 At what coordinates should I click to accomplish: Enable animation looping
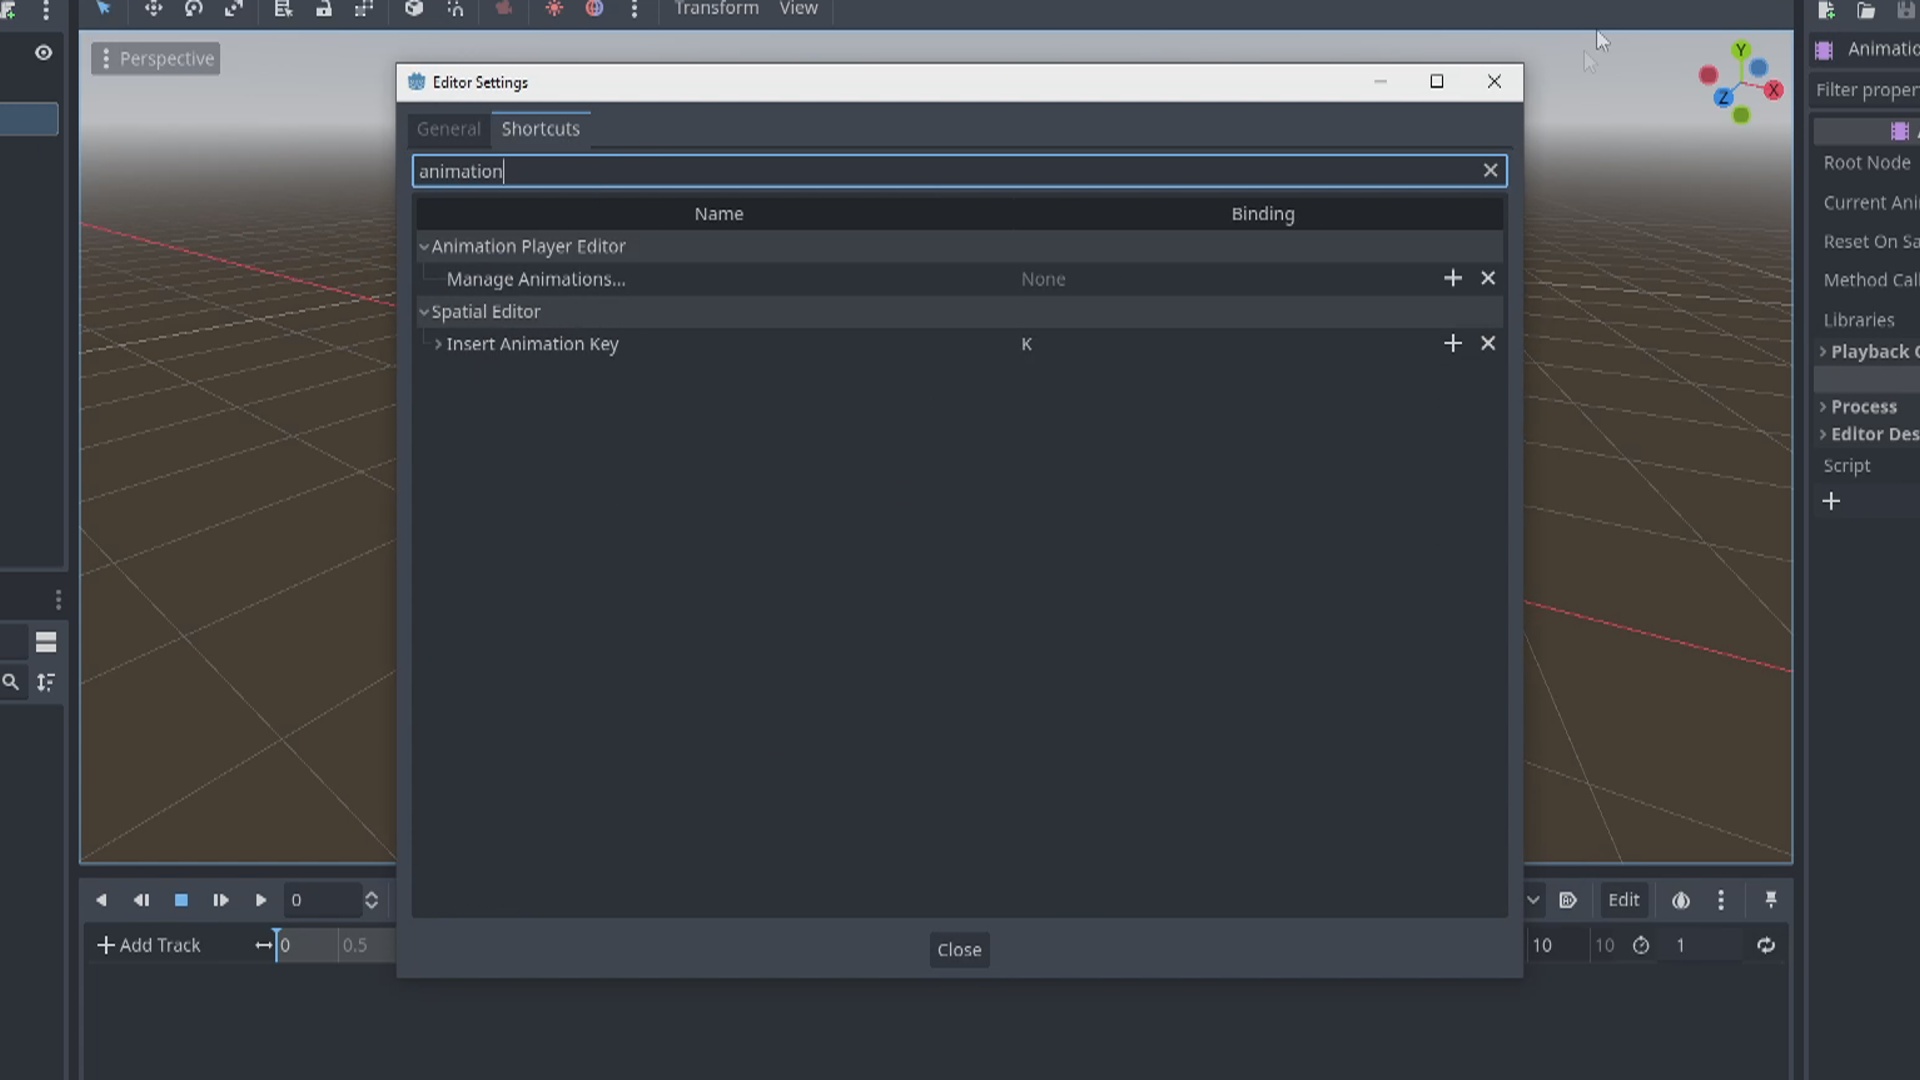coord(1767,945)
